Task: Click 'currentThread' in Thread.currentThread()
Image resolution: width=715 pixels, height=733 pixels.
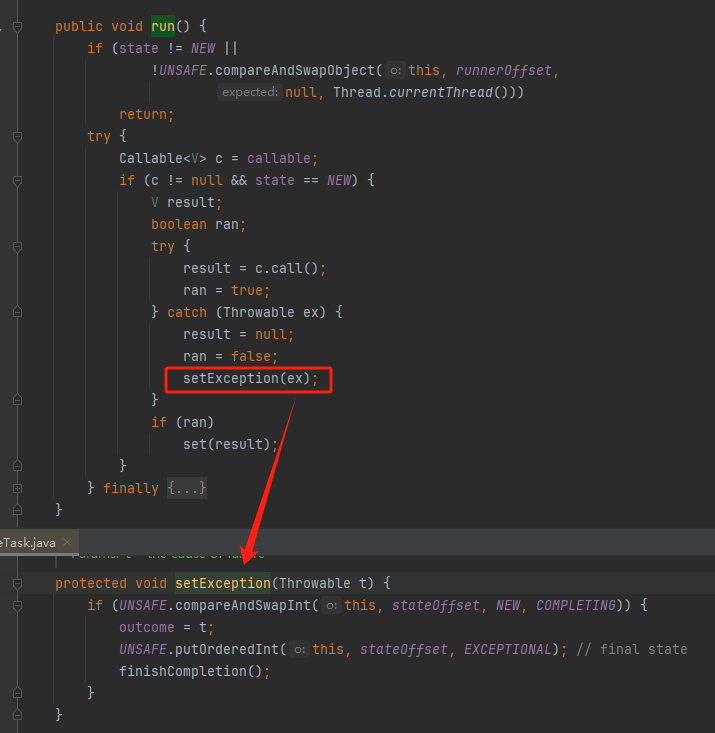Action: [441, 92]
